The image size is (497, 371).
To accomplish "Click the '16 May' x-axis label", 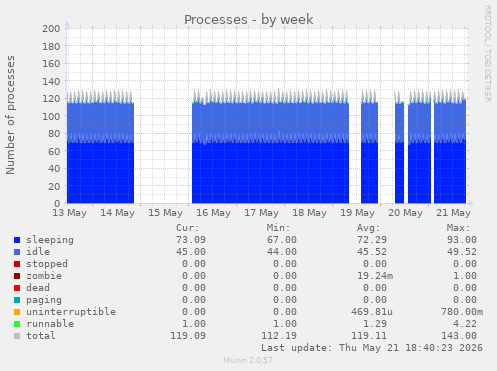I will click(x=213, y=213).
